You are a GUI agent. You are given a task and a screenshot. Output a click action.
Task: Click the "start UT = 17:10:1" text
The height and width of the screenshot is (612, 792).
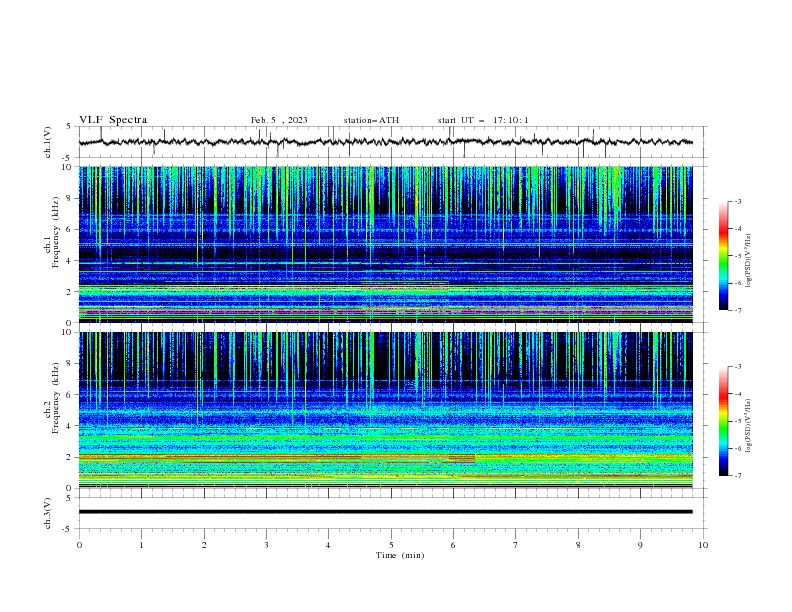(483, 120)
